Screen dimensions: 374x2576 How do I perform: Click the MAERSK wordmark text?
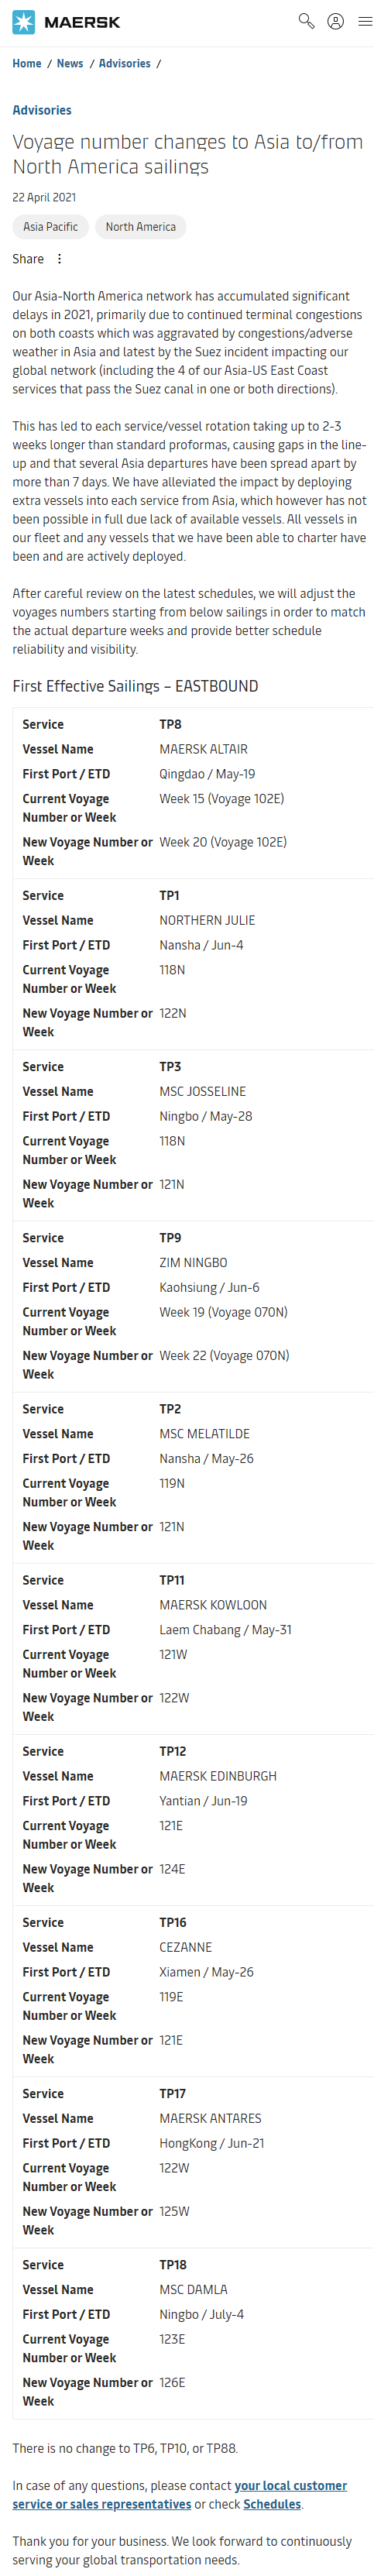(x=82, y=22)
